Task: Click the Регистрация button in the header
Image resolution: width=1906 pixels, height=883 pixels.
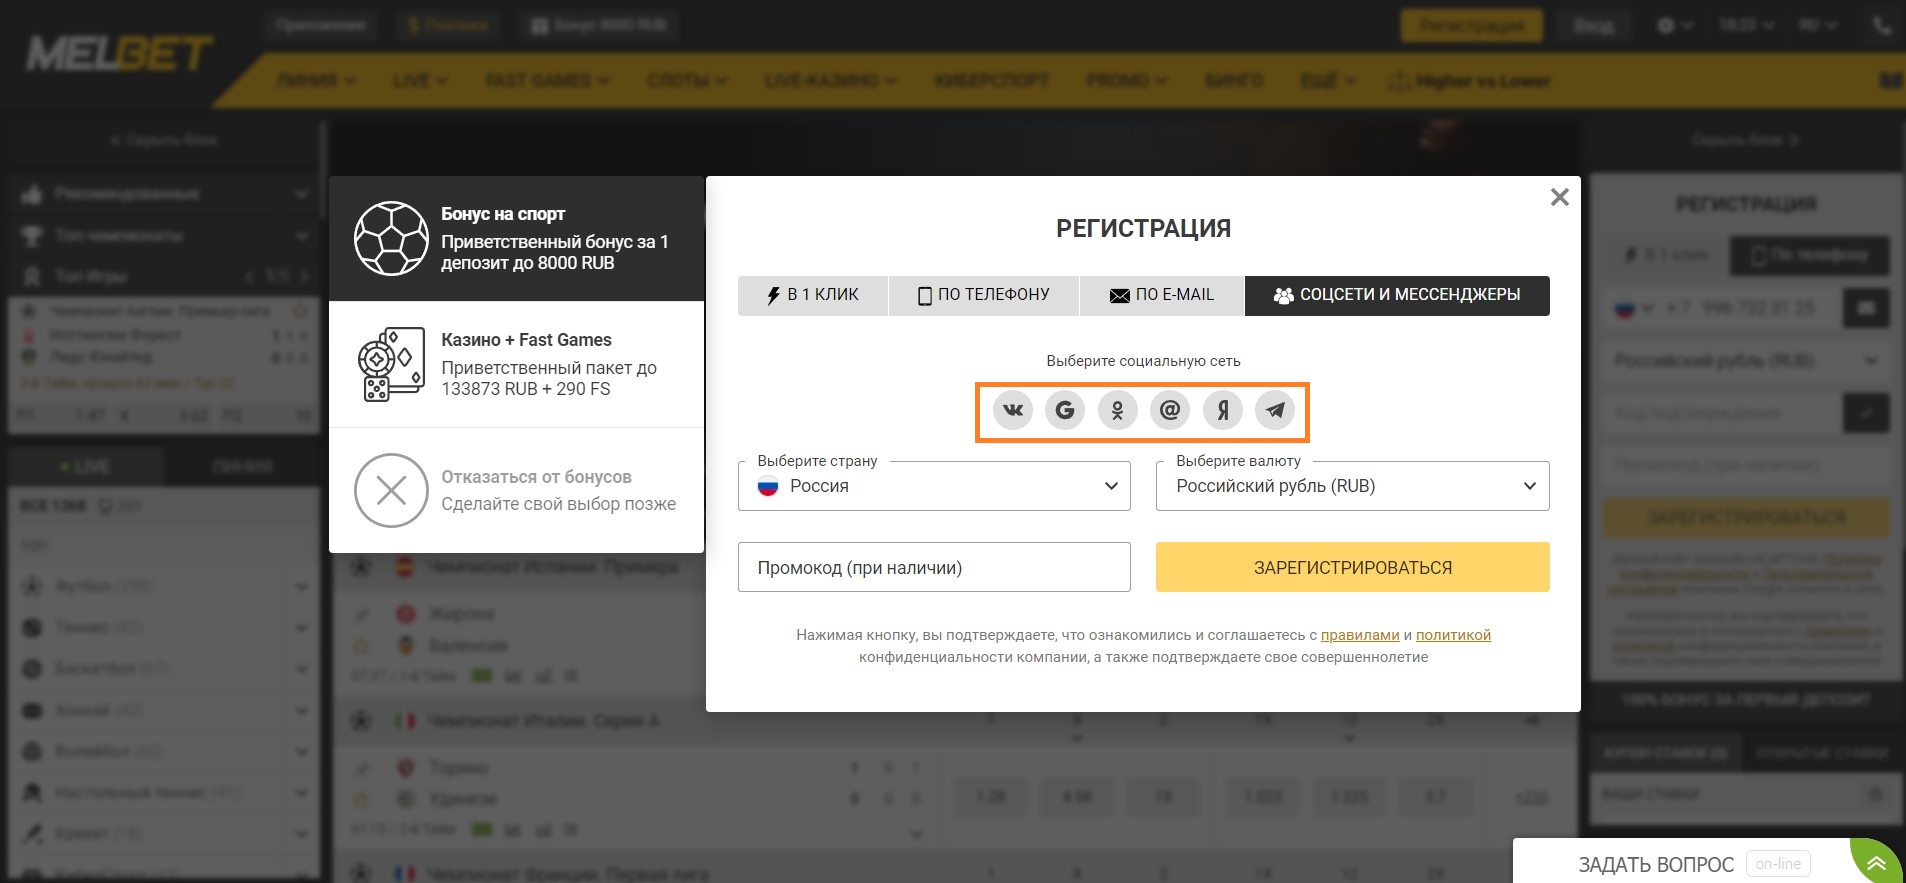Action: click(1471, 26)
